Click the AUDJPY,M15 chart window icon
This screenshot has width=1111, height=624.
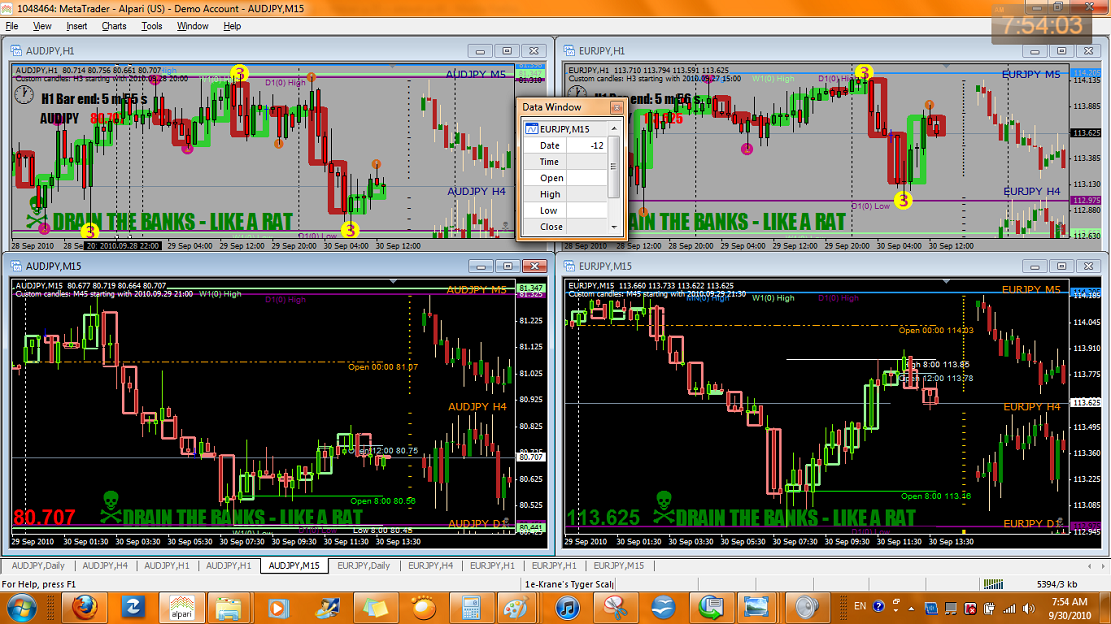[x=16, y=266]
